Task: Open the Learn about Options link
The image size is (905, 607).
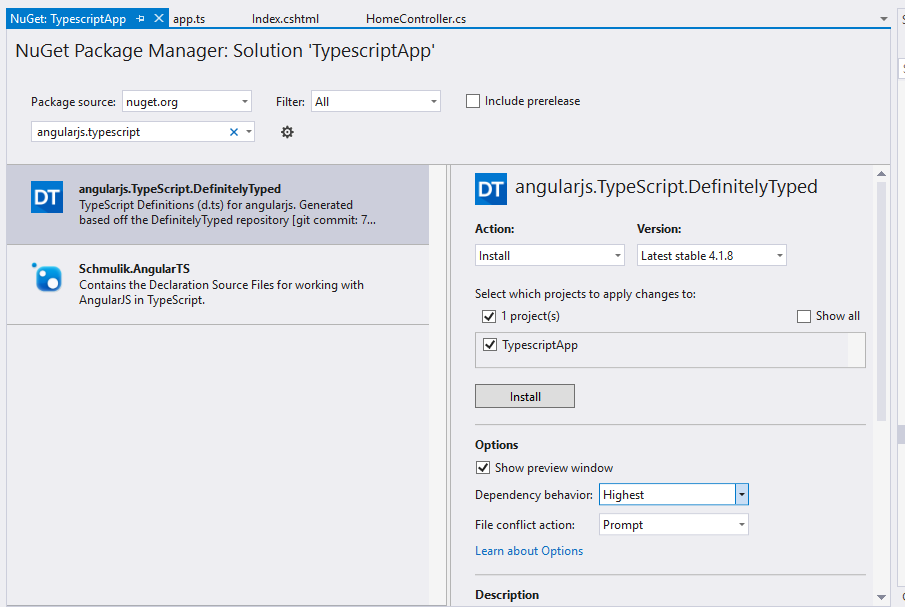Action: 529,551
